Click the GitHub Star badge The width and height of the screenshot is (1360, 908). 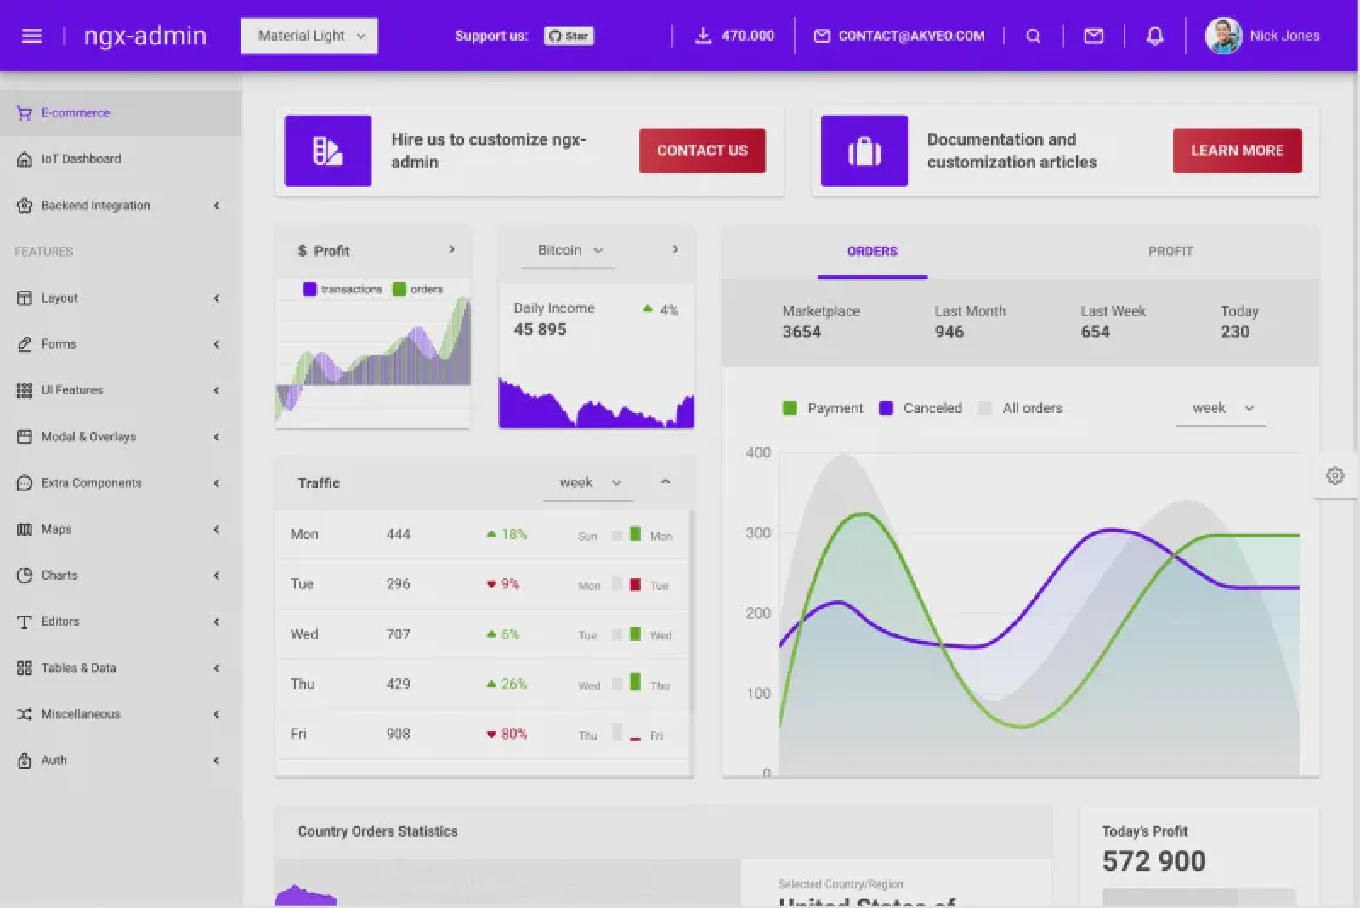coord(569,36)
